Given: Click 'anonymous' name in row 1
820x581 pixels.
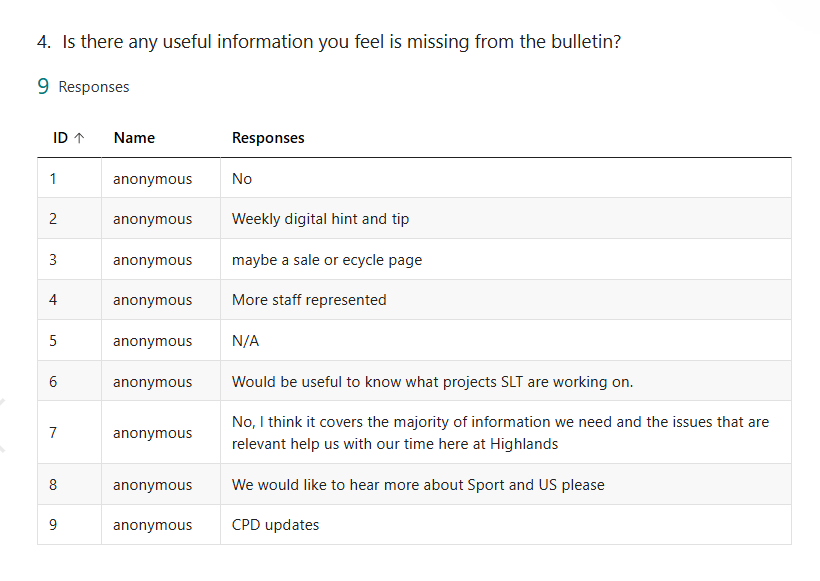Looking at the screenshot, I should coord(152,179).
